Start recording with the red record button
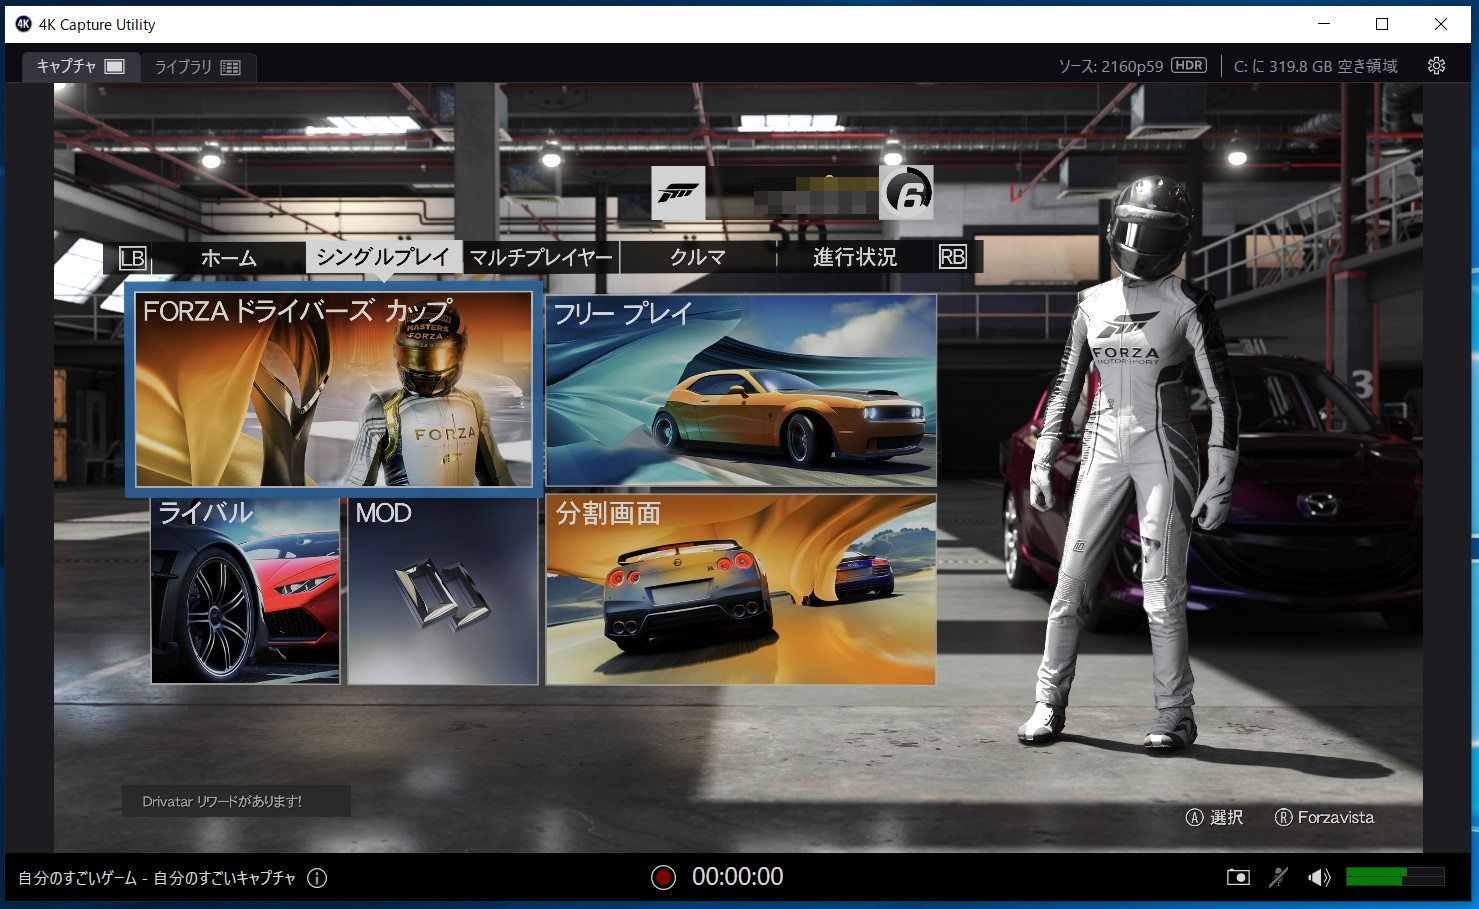This screenshot has height=909, width=1479. (x=663, y=877)
